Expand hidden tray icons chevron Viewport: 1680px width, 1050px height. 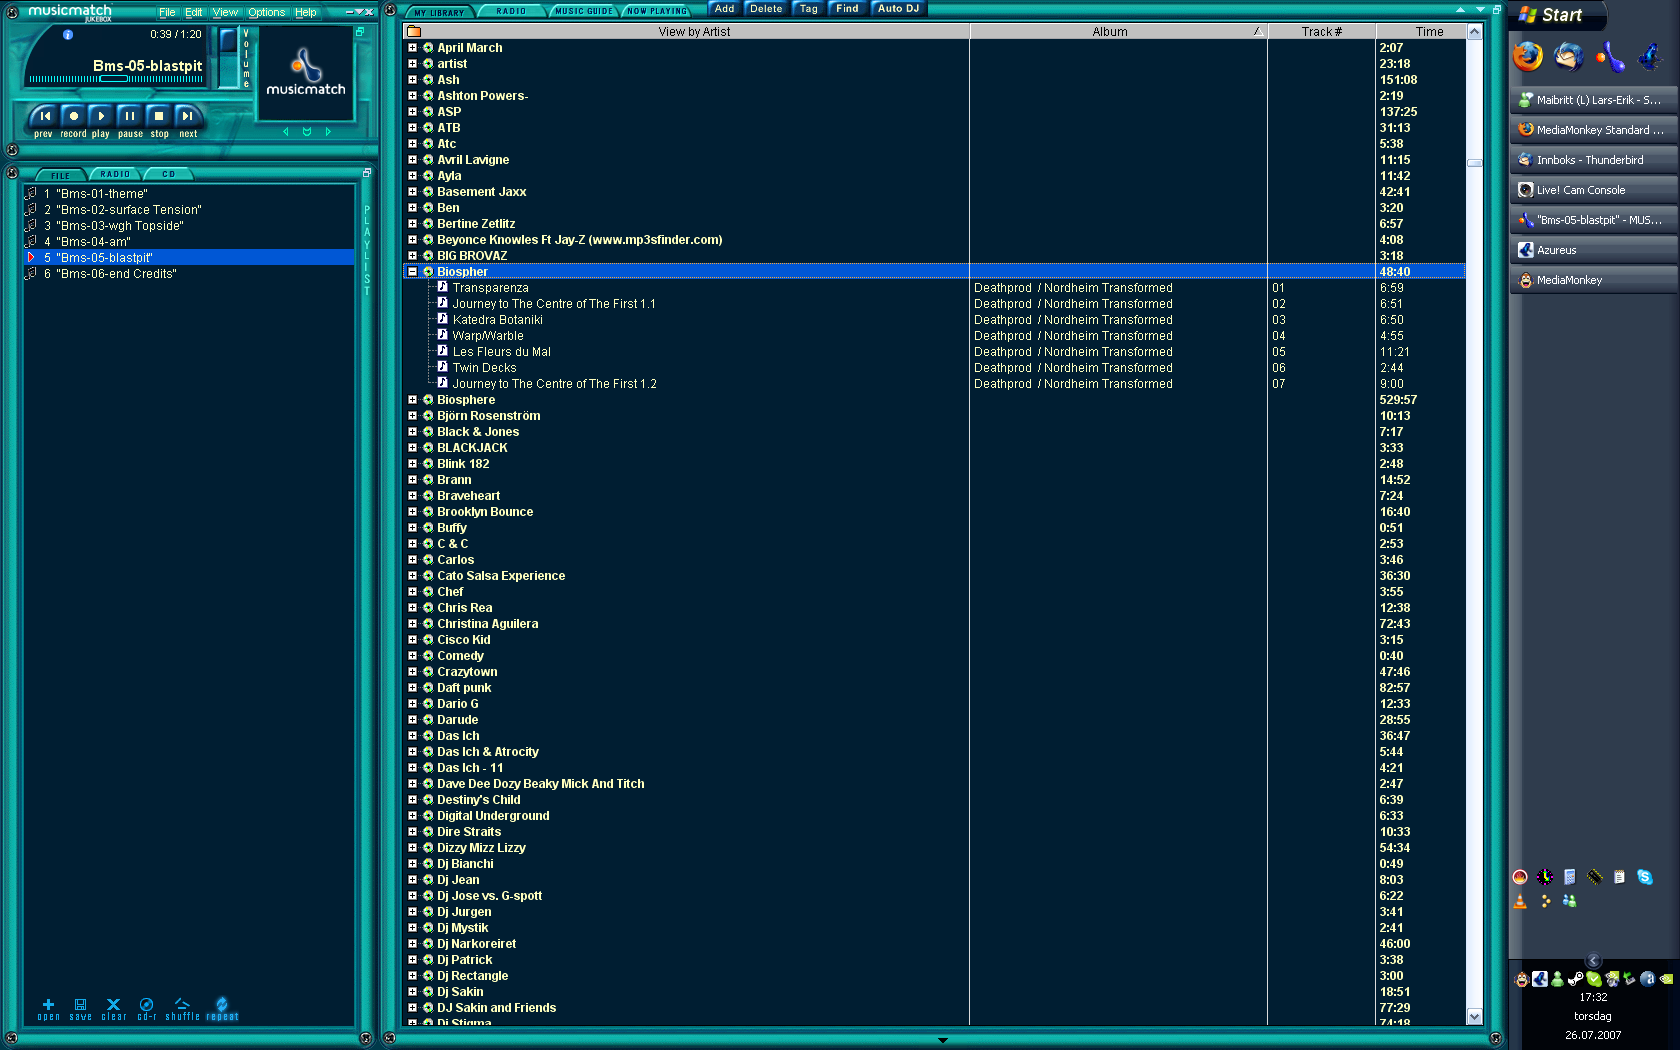click(1594, 960)
